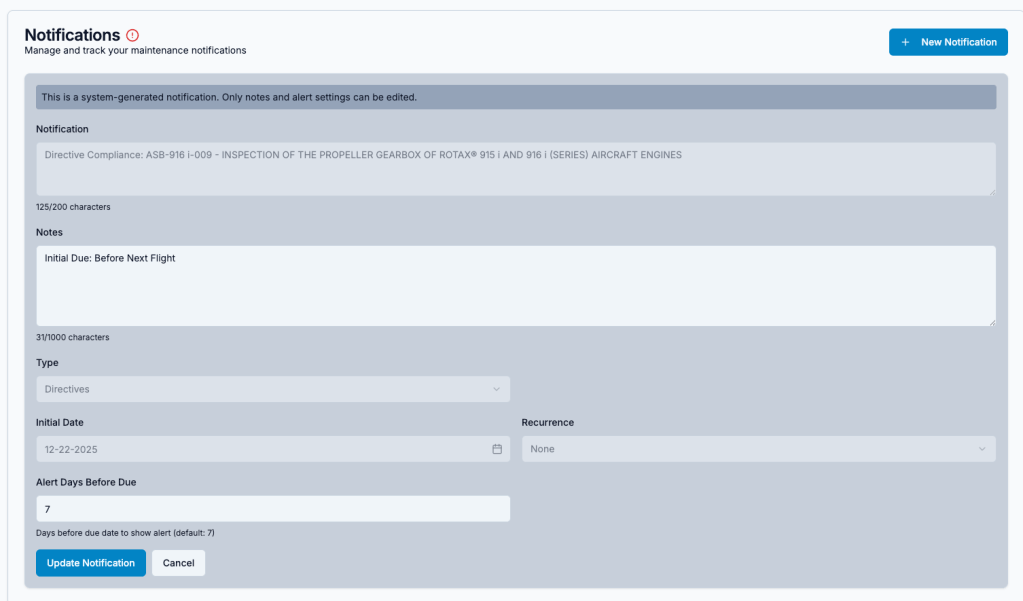Image resolution: width=1023 pixels, height=601 pixels.
Task: Click the Notifications page heading
Action: [x=72, y=35]
